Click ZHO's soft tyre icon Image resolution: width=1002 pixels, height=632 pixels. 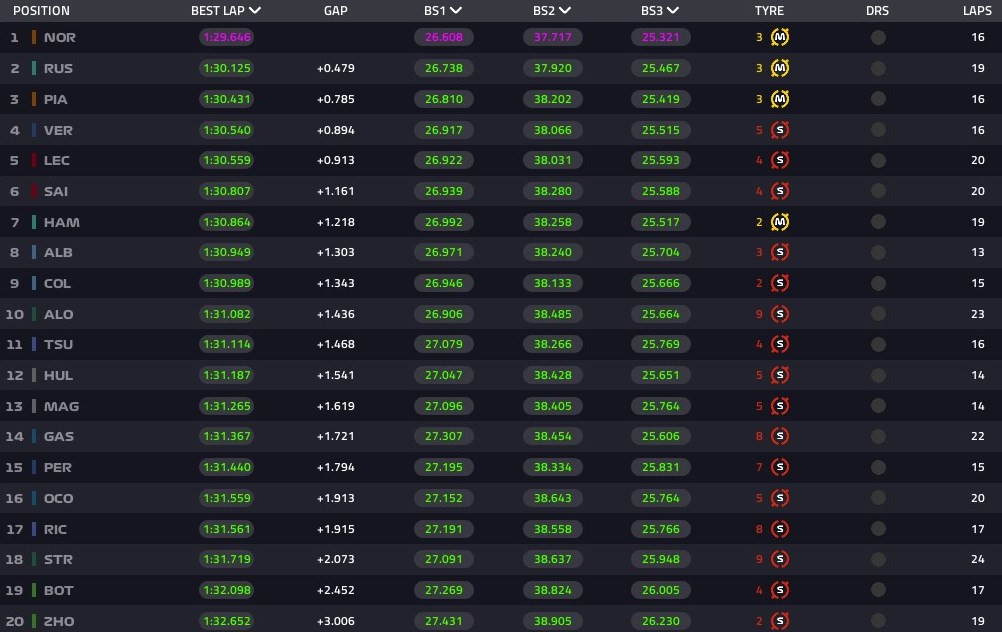point(780,620)
